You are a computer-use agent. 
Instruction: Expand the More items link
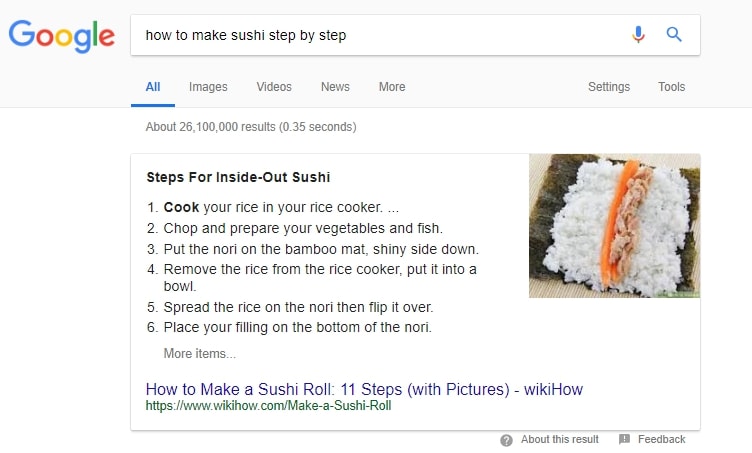click(x=200, y=353)
